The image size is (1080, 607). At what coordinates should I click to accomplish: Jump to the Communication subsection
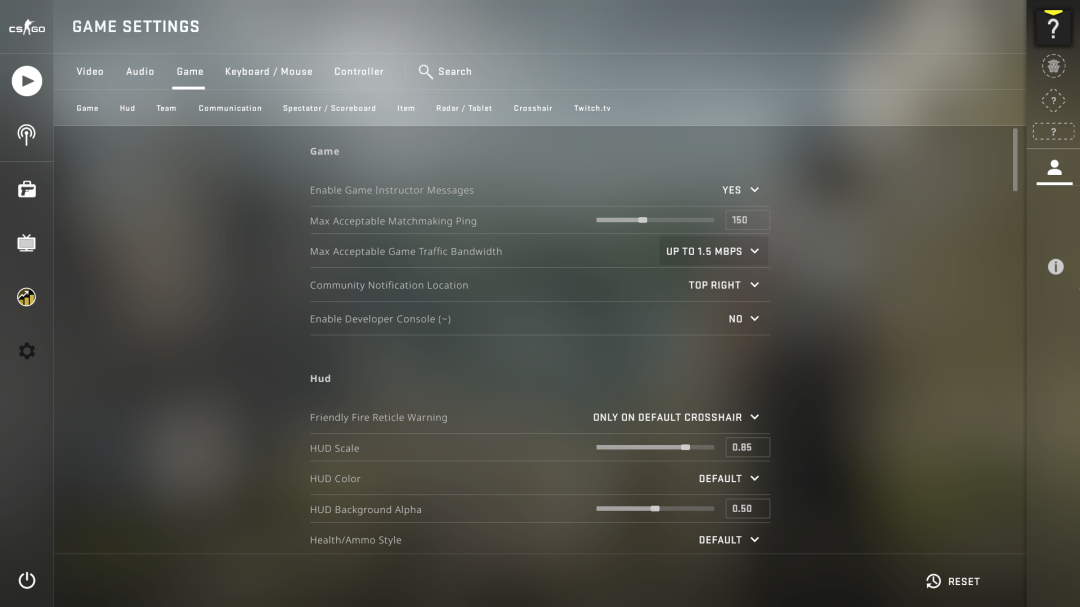click(230, 108)
